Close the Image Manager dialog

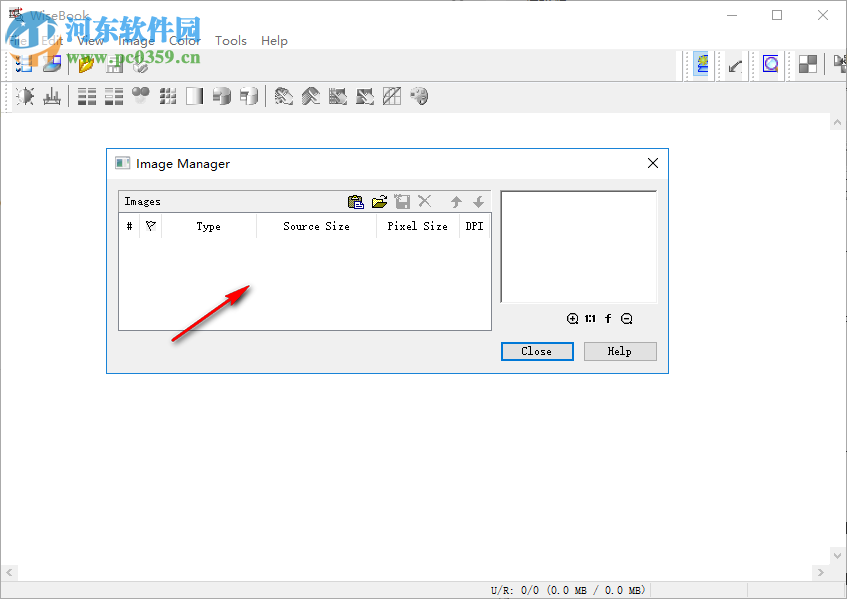(537, 351)
